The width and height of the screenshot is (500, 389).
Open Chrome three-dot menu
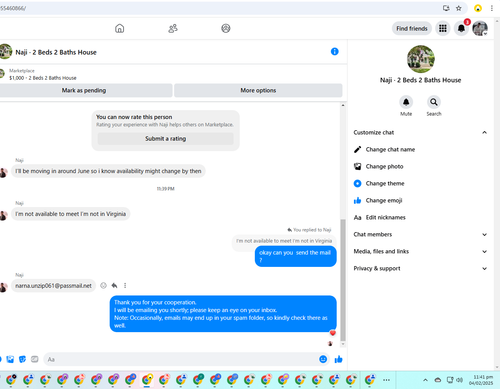492,8
